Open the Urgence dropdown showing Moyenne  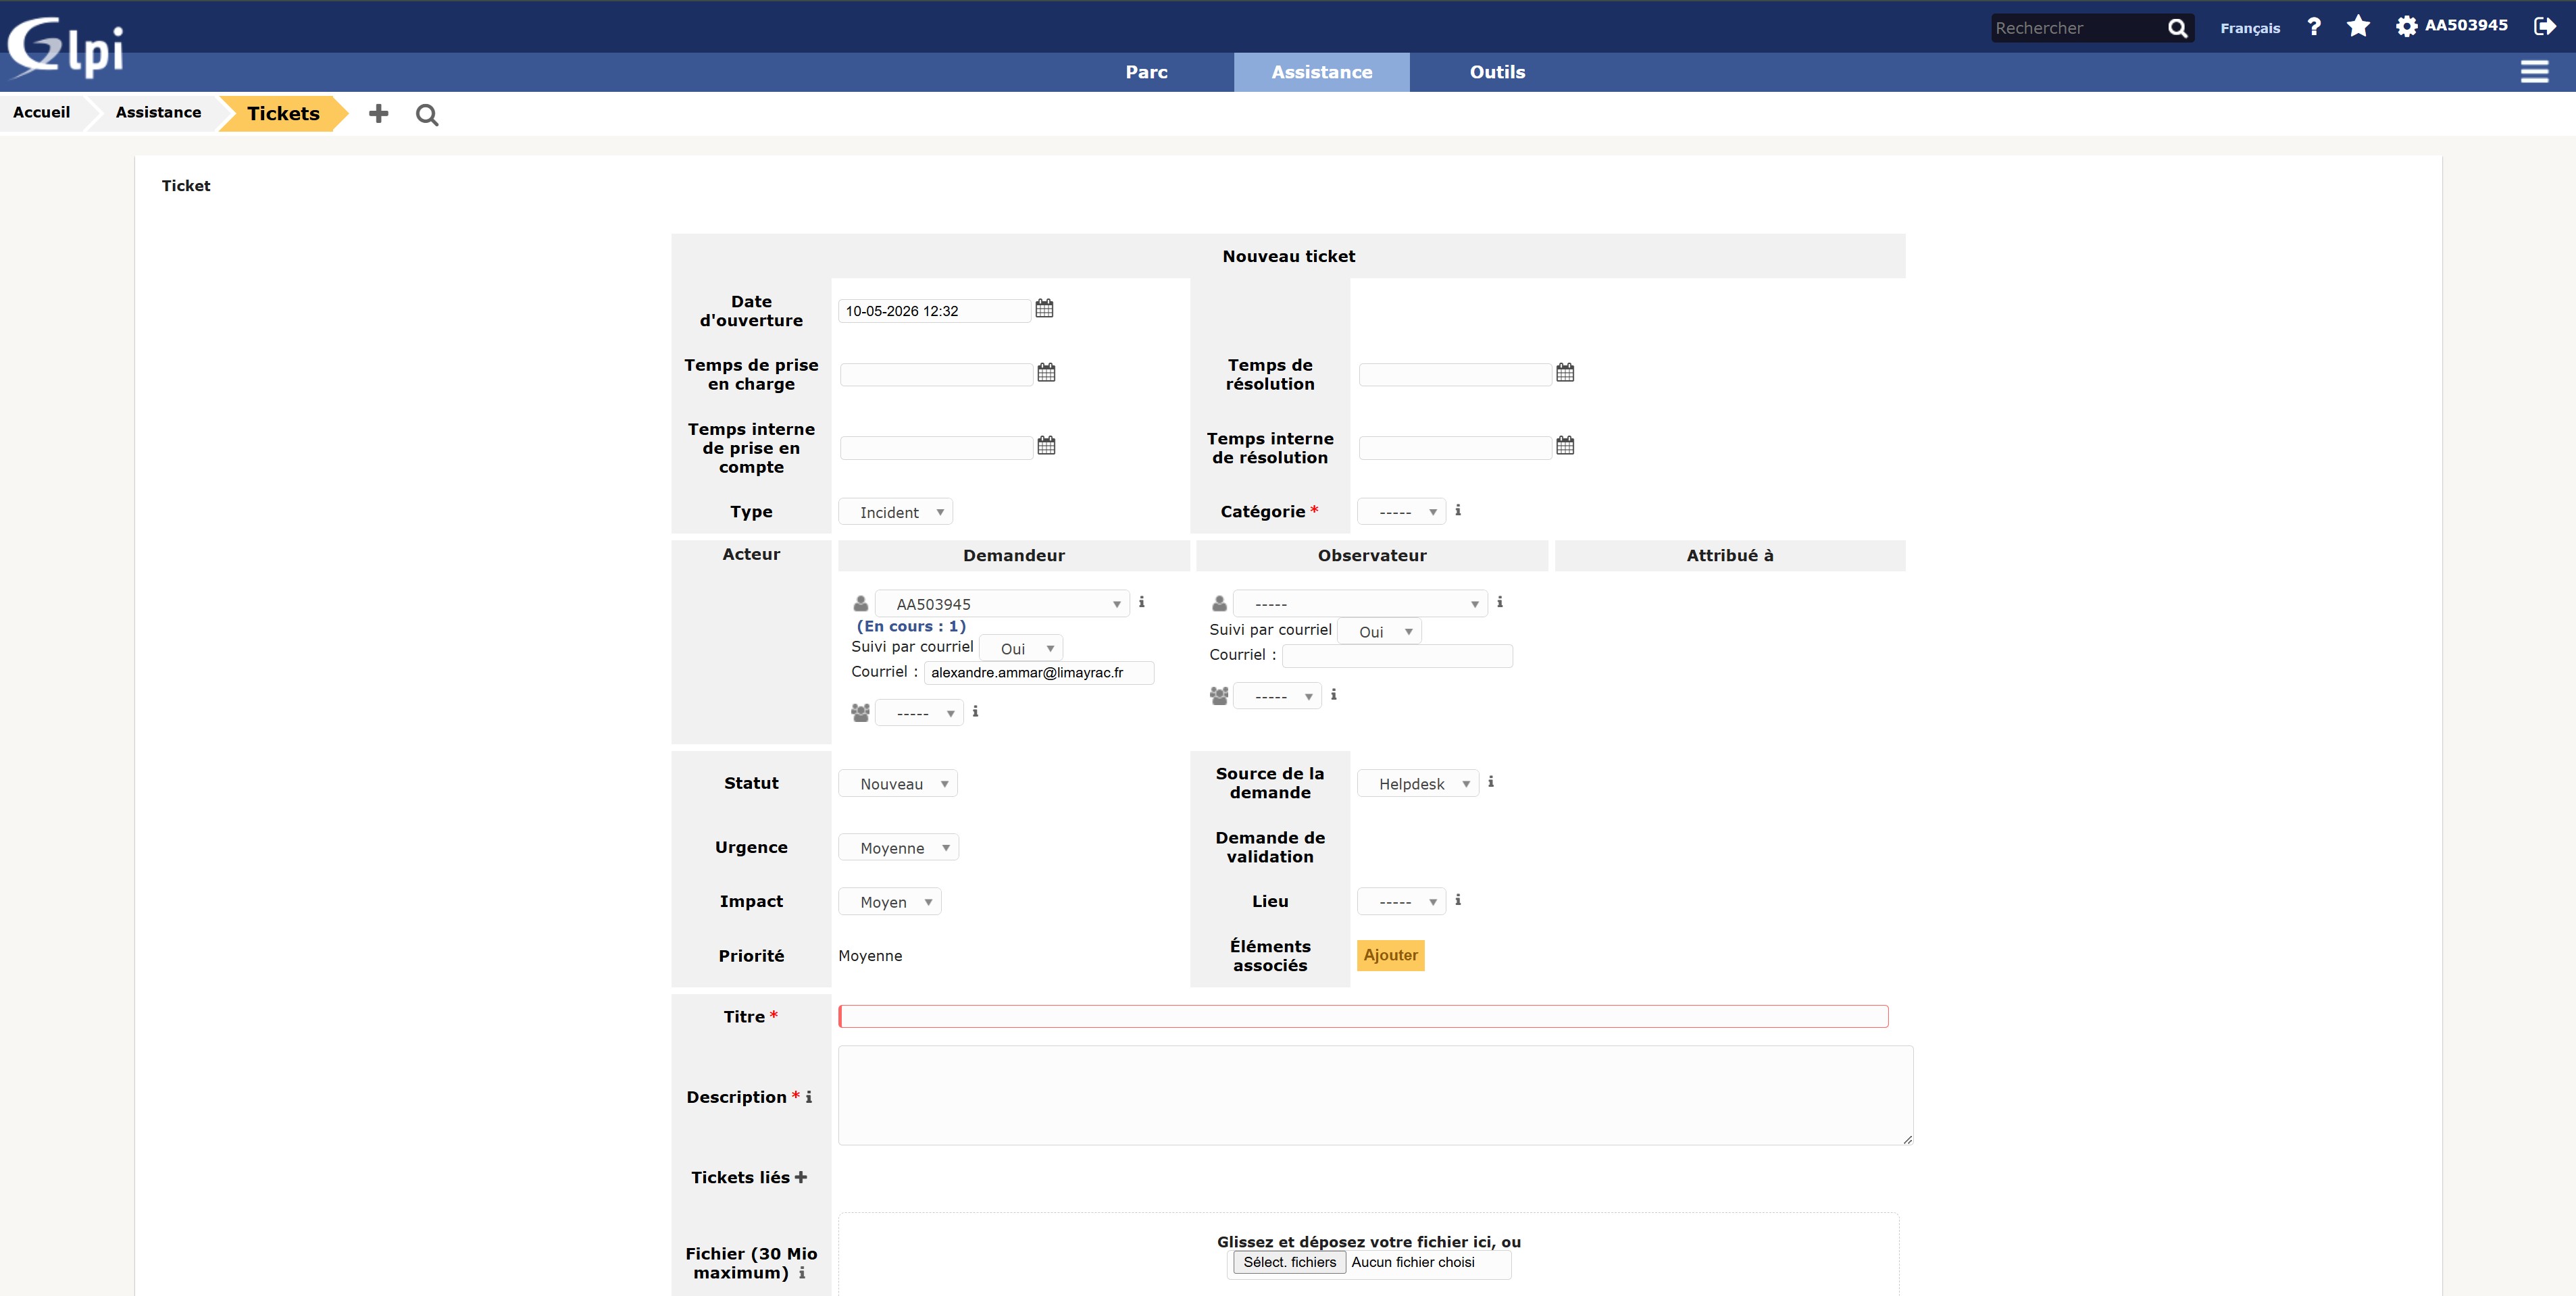pos(899,847)
